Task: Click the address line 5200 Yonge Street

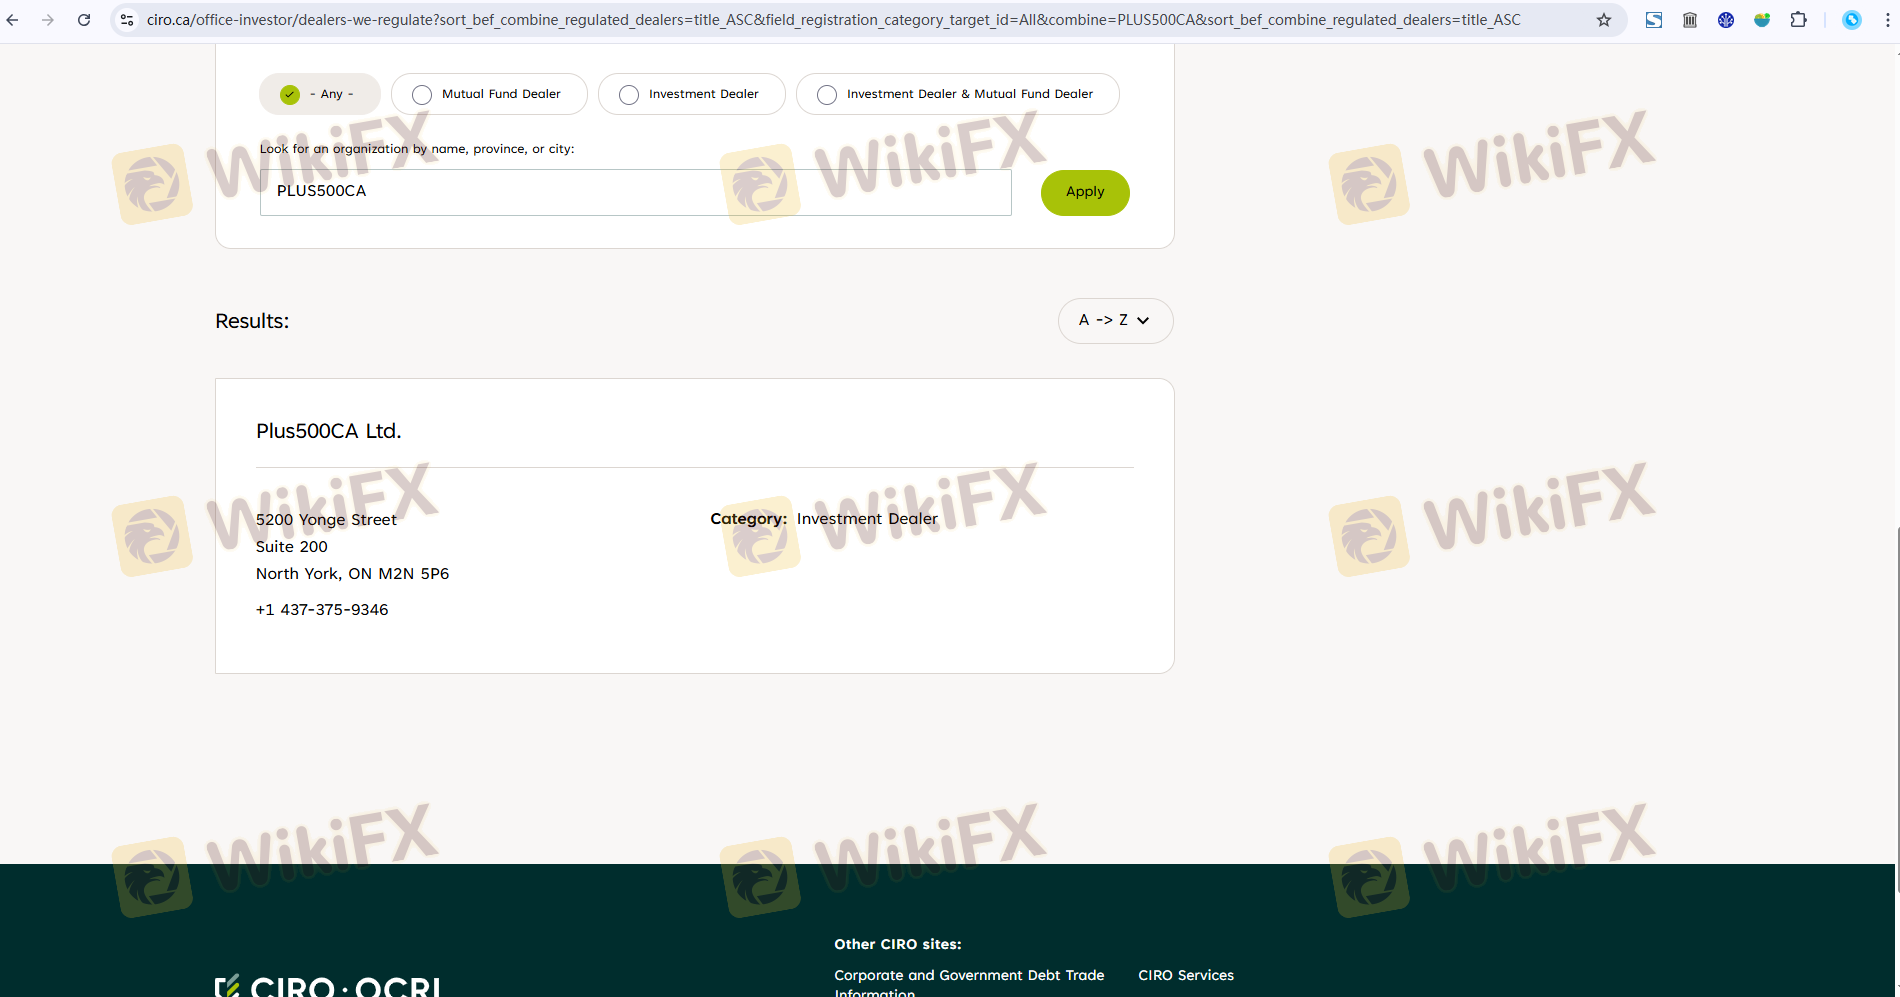Action: pyautogui.click(x=326, y=520)
